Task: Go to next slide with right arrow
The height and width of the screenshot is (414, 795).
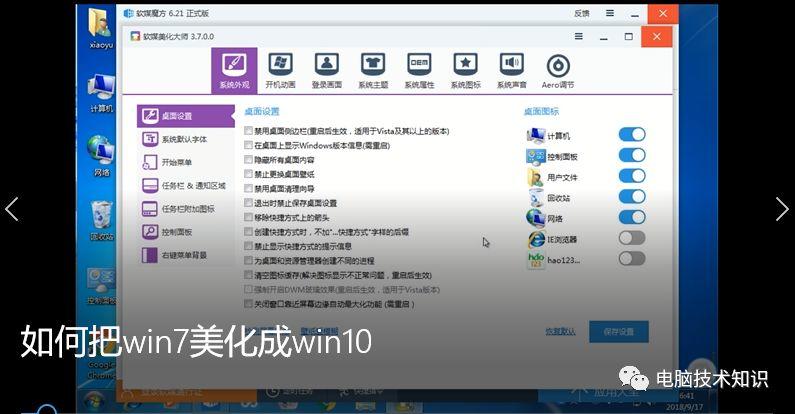Action: pos(782,209)
